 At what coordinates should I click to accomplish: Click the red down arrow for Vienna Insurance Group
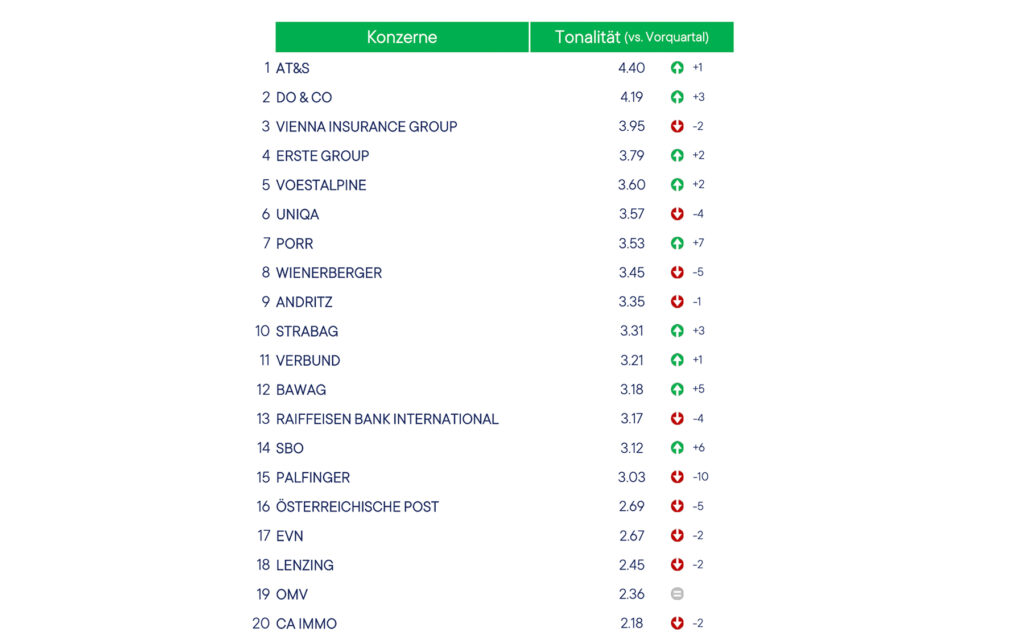(677, 126)
